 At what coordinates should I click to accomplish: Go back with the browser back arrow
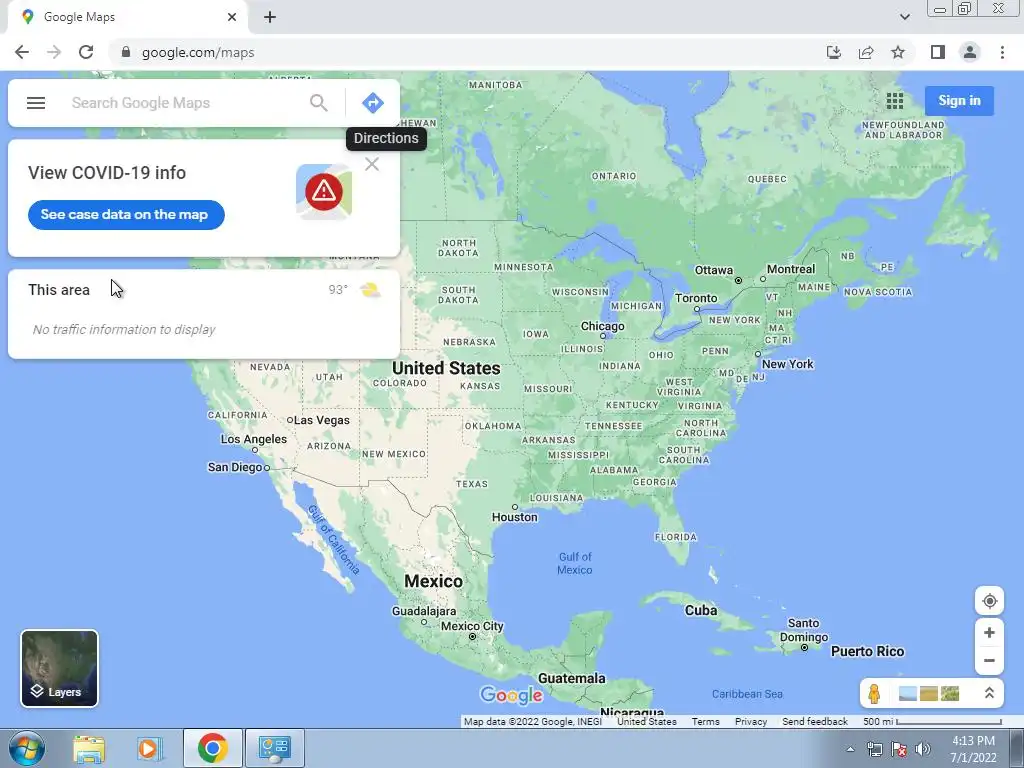pos(22,52)
